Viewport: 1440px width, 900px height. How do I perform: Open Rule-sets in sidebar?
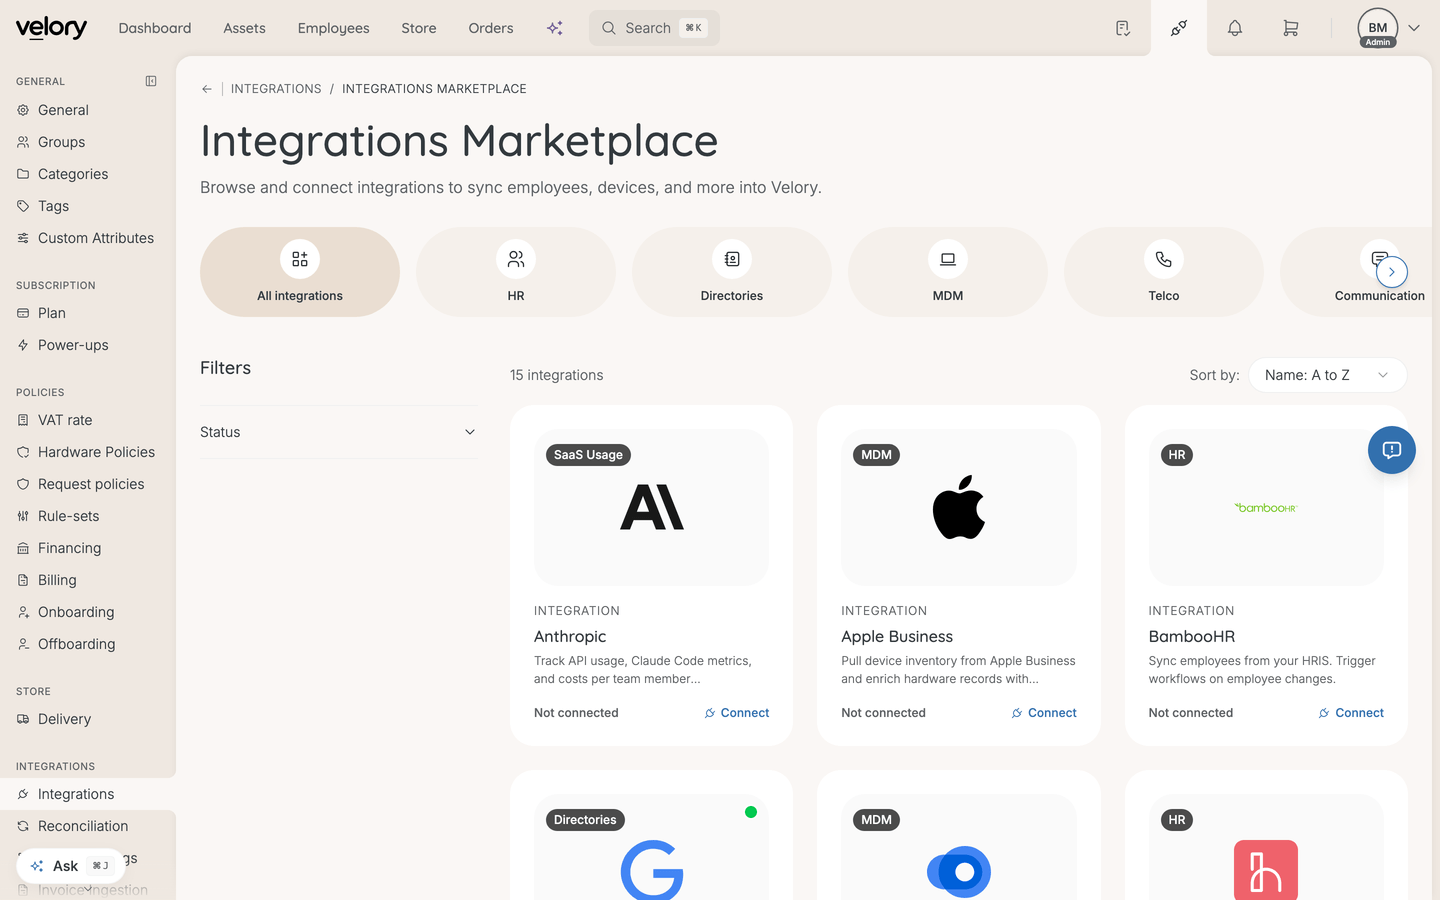coord(88,516)
